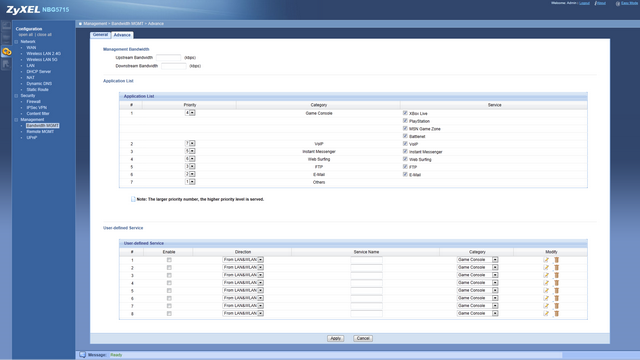The width and height of the screenshot is (640, 360).
Task: Click the bottom Maintenance icon in left sidebar strip
Action: [x=6, y=64]
